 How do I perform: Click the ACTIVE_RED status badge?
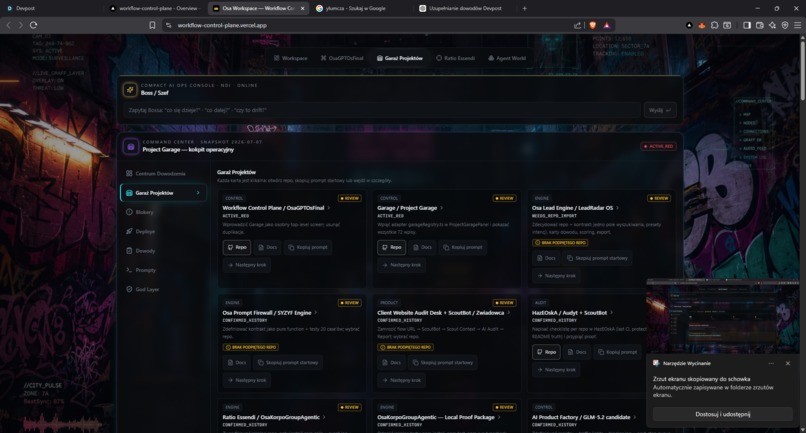pos(658,147)
